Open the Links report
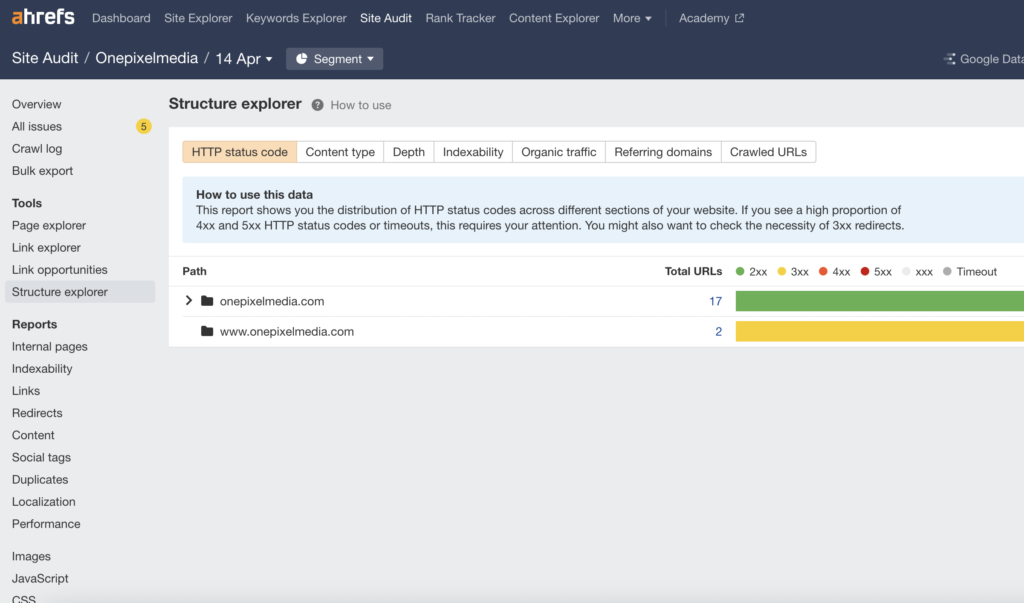Screen dimensions: 1024x603 pos(25,391)
